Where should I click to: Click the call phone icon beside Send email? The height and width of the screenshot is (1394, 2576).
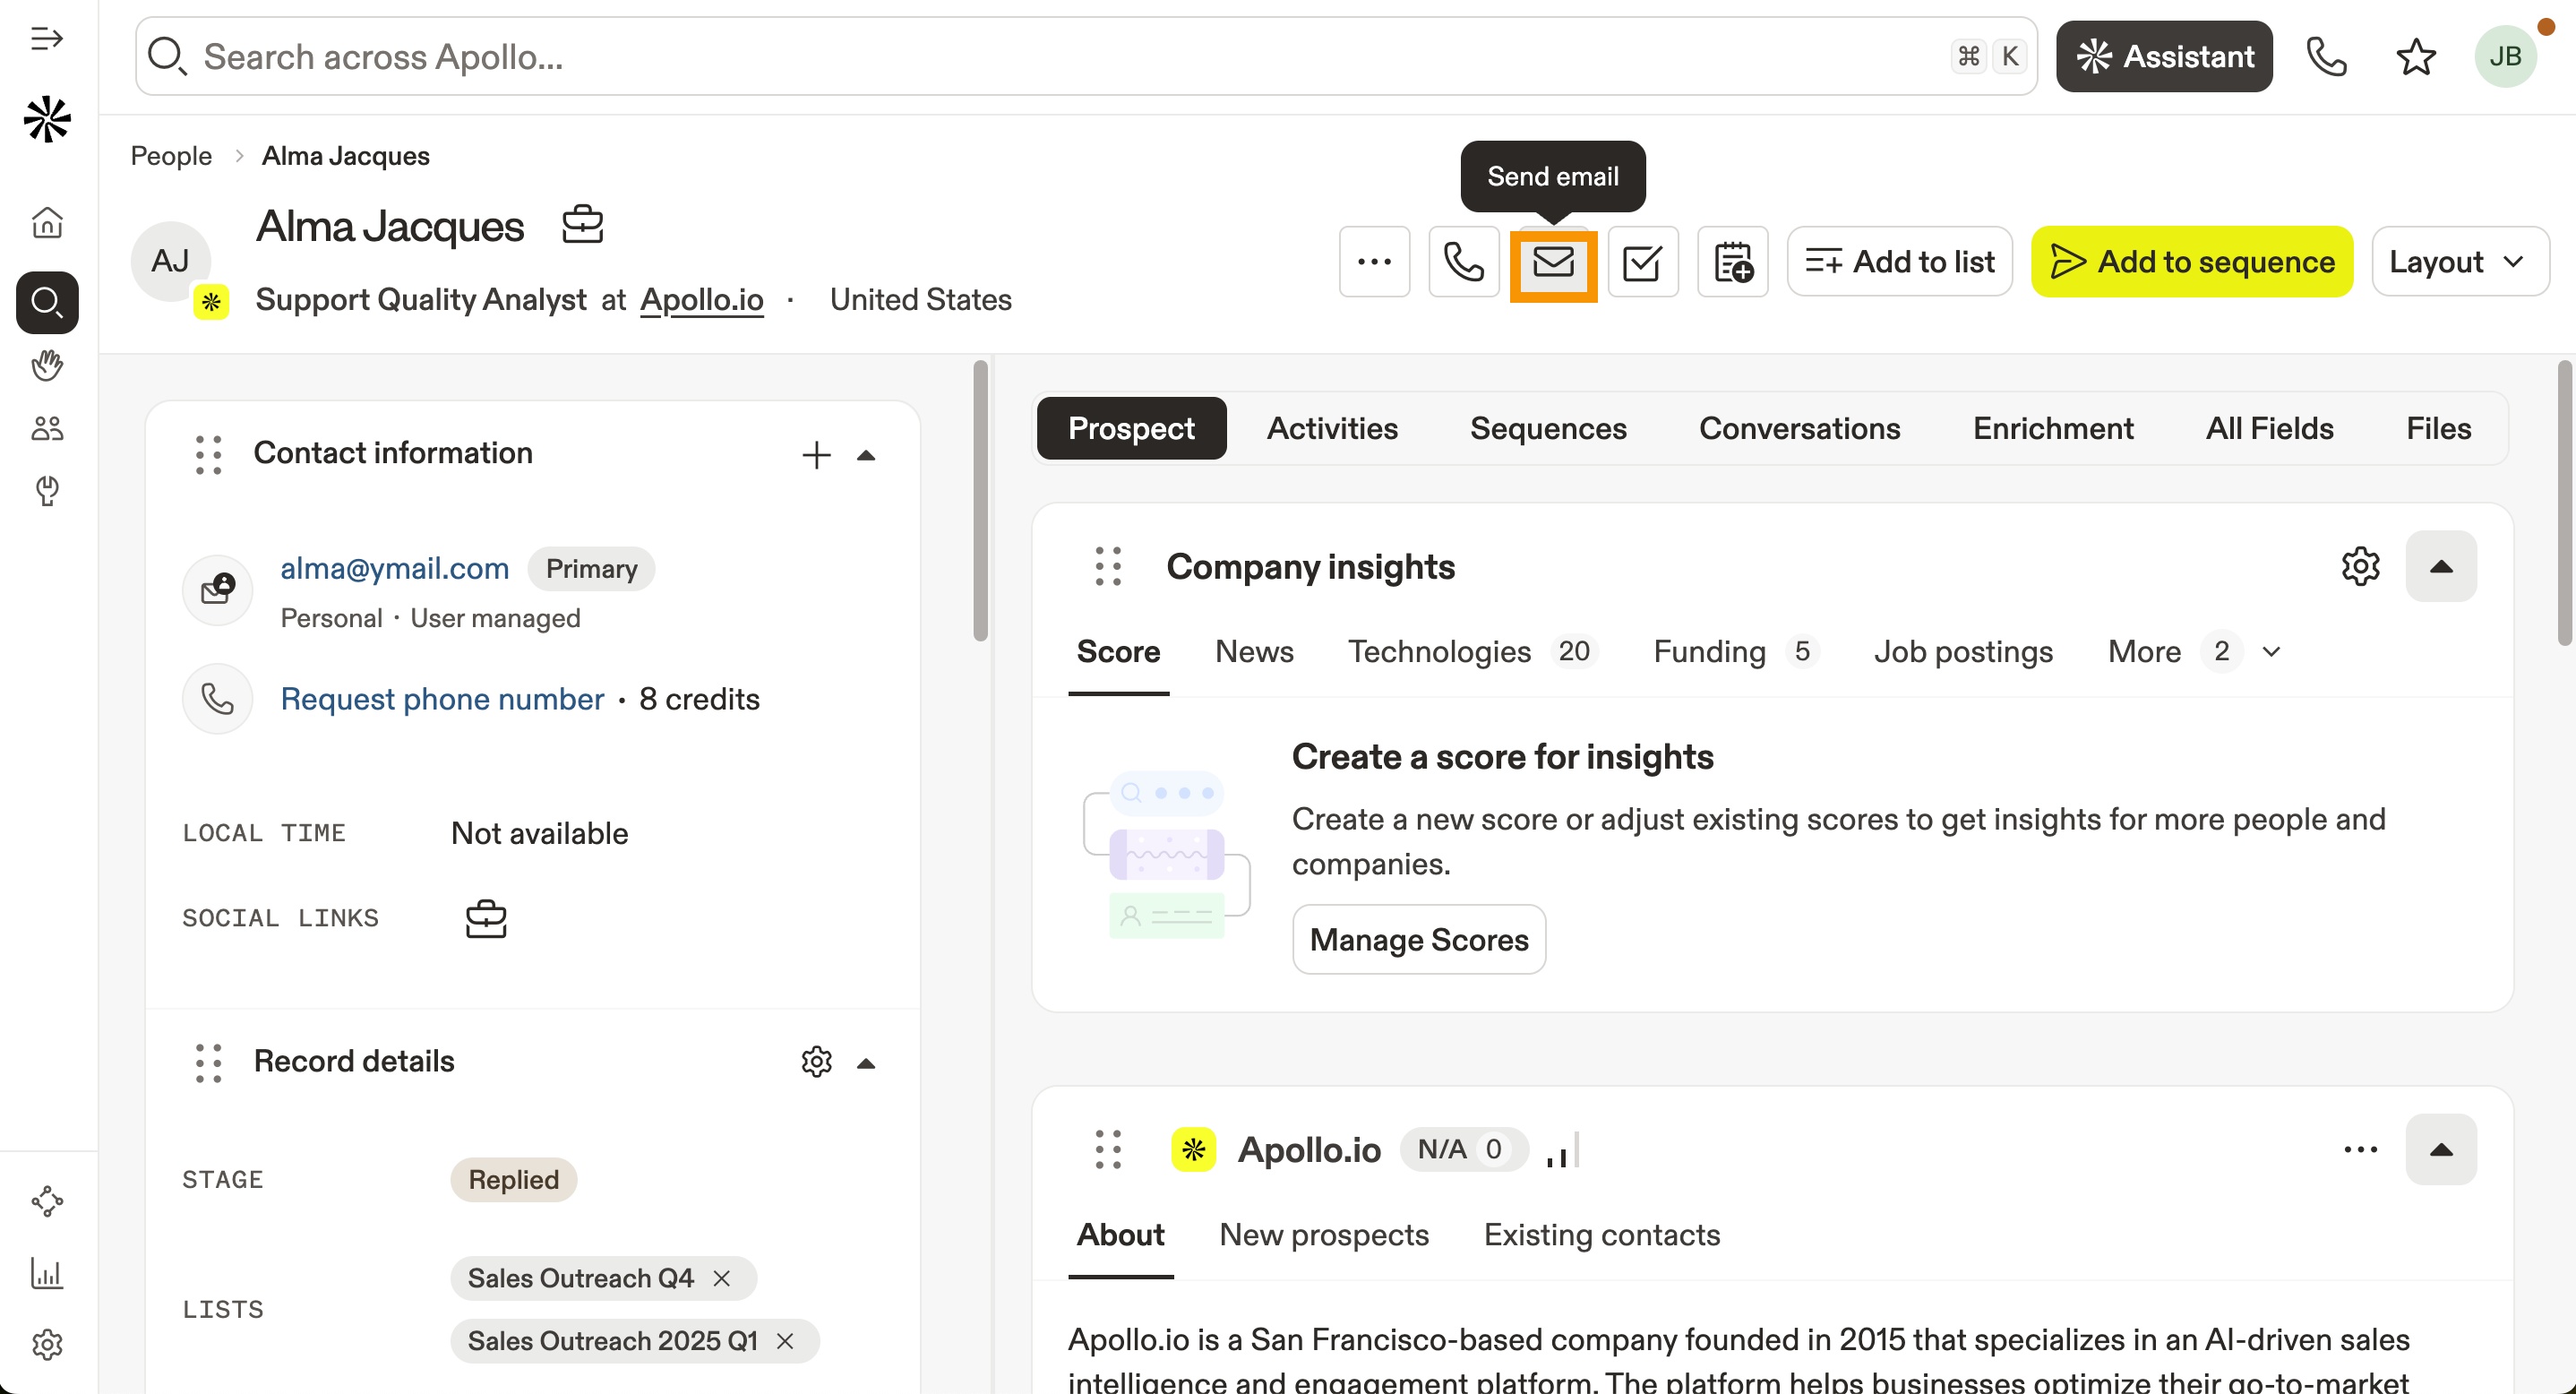pyautogui.click(x=1463, y=263)
